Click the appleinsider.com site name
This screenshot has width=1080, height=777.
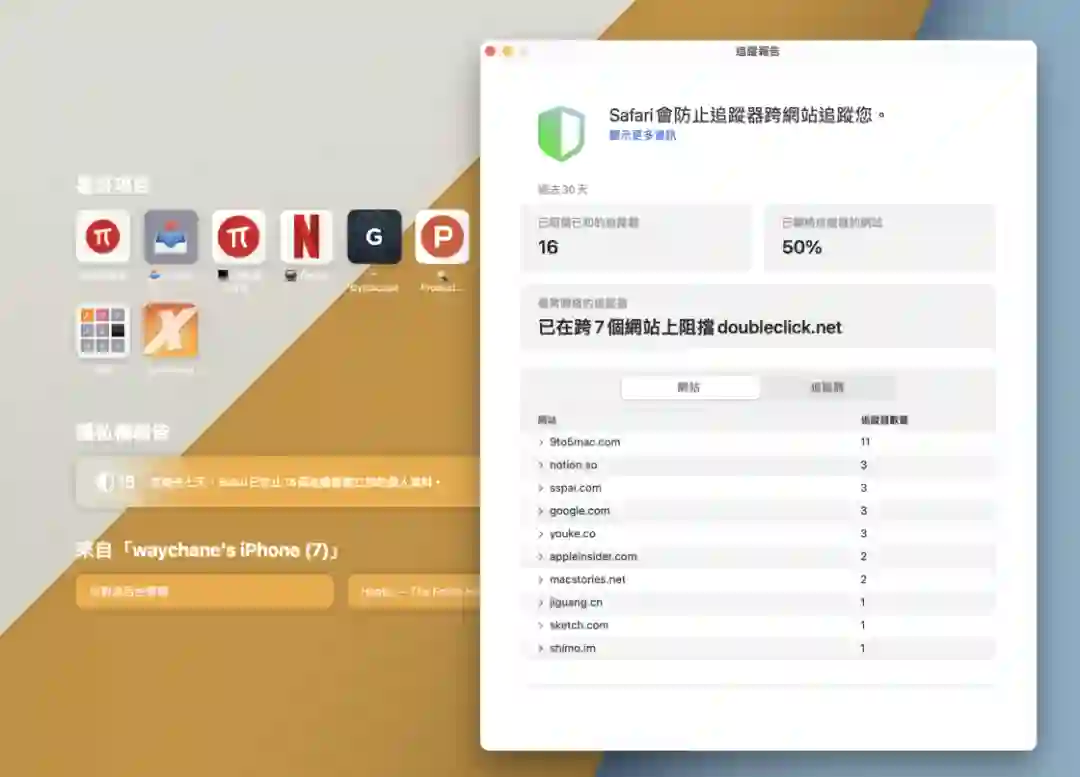tap(593, 556)
